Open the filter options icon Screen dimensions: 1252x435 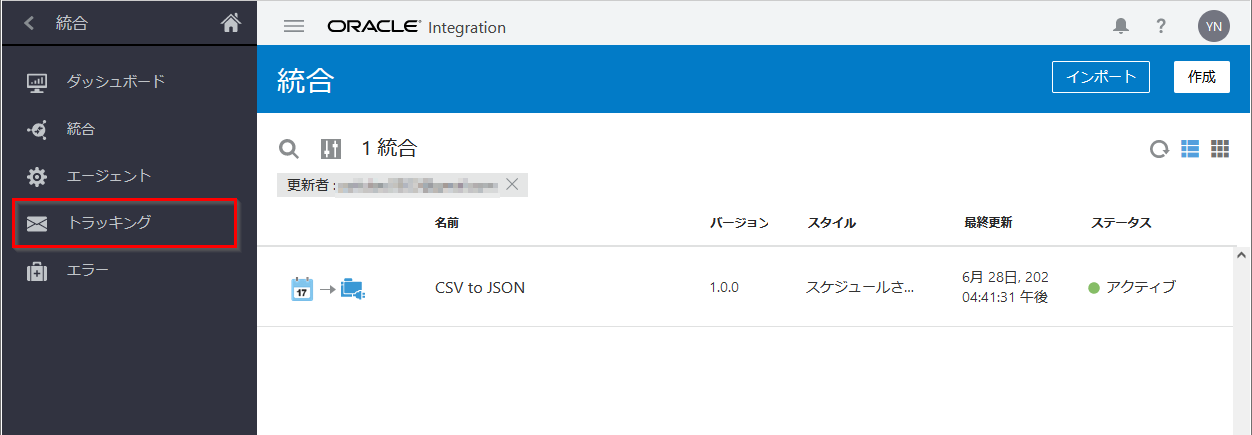click(x=331, y=149)
